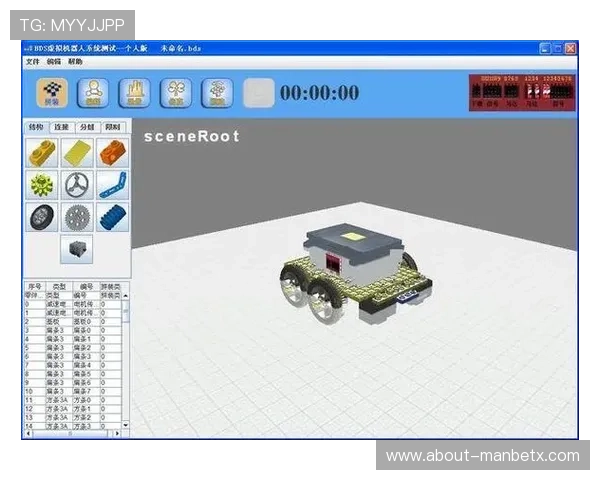Image resolution: width=600 pixels, height=480 pixels.
Task: Choose the blue worm gear part
Action: pos(112,217)
